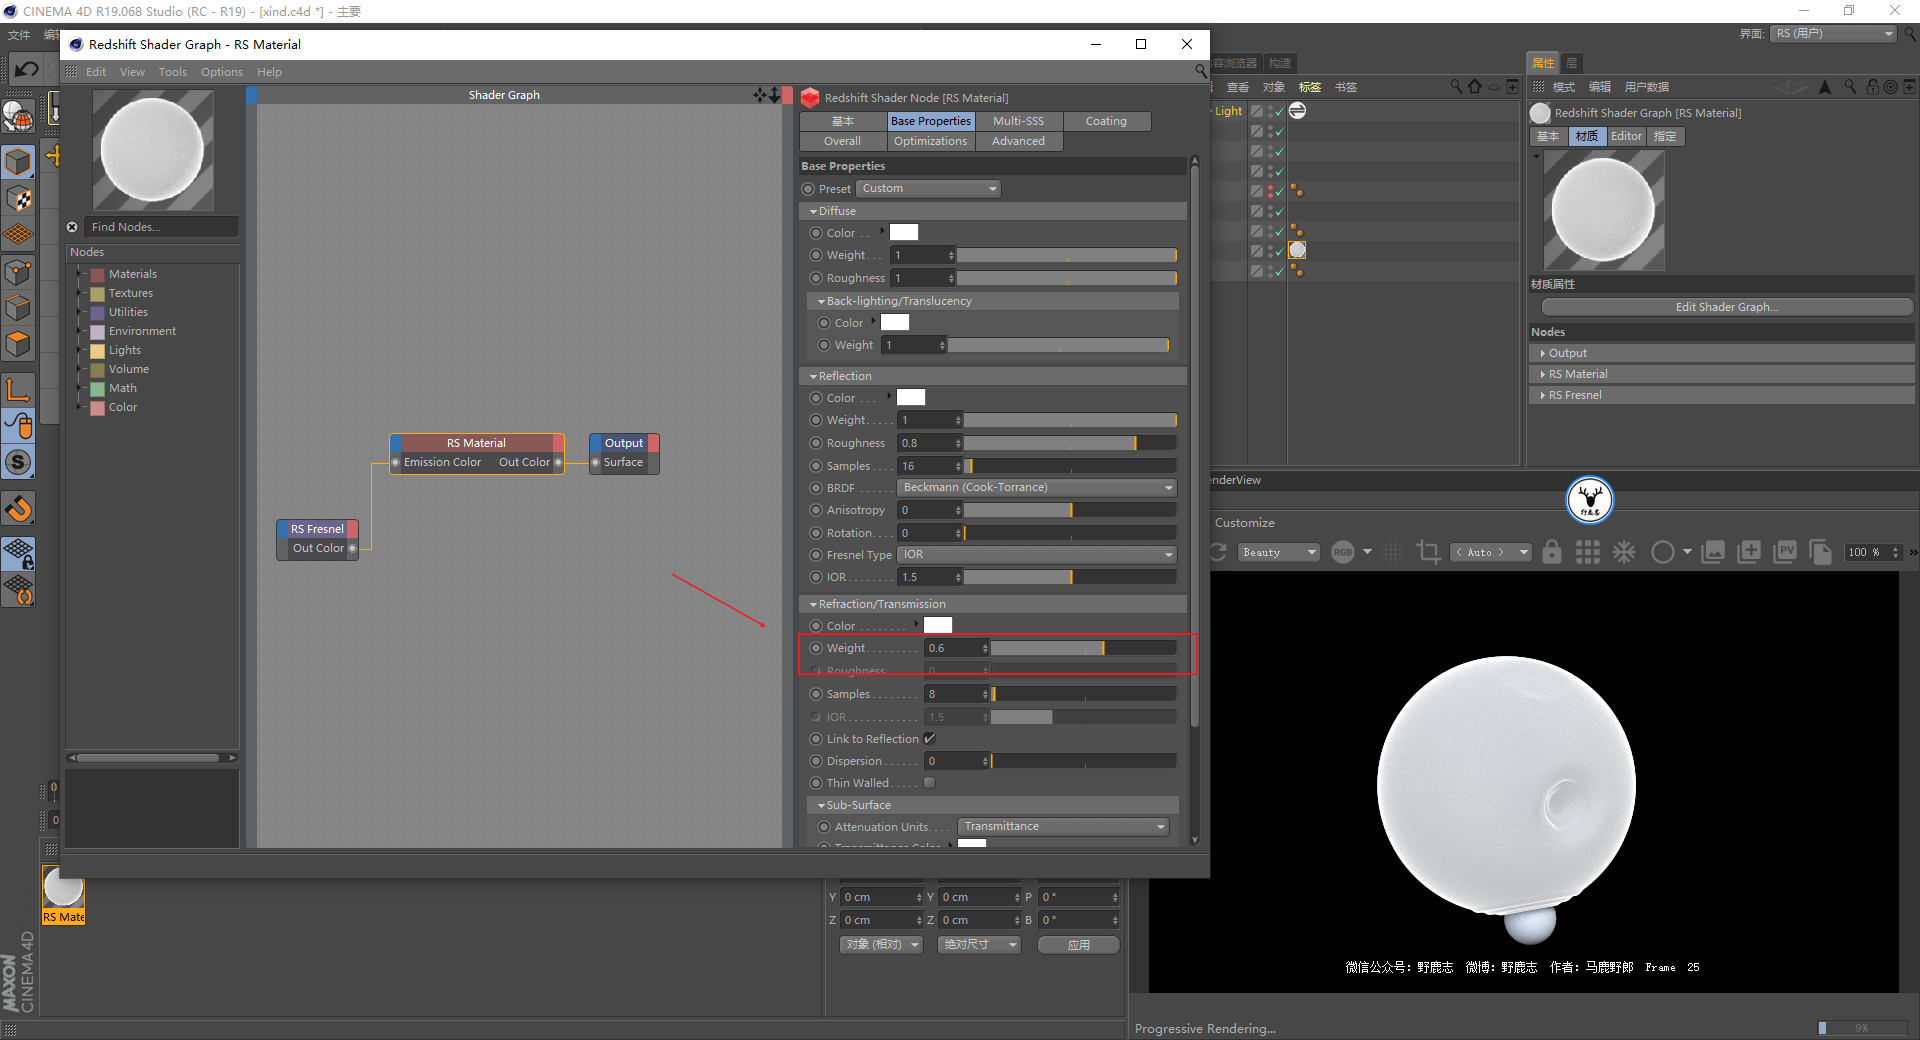Open the Fresnel Type IOR dropdown
1920x1040 pixels.
1036,555
